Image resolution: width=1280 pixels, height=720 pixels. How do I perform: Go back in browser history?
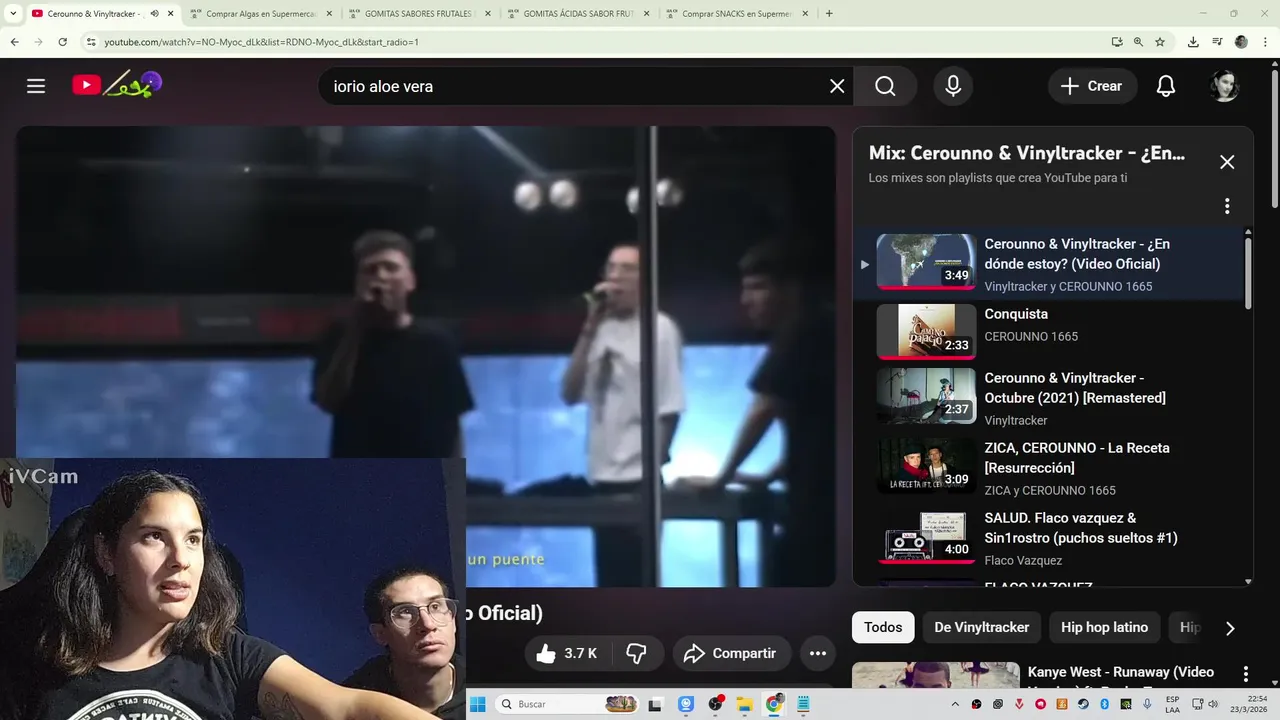[x=14, y=42]
